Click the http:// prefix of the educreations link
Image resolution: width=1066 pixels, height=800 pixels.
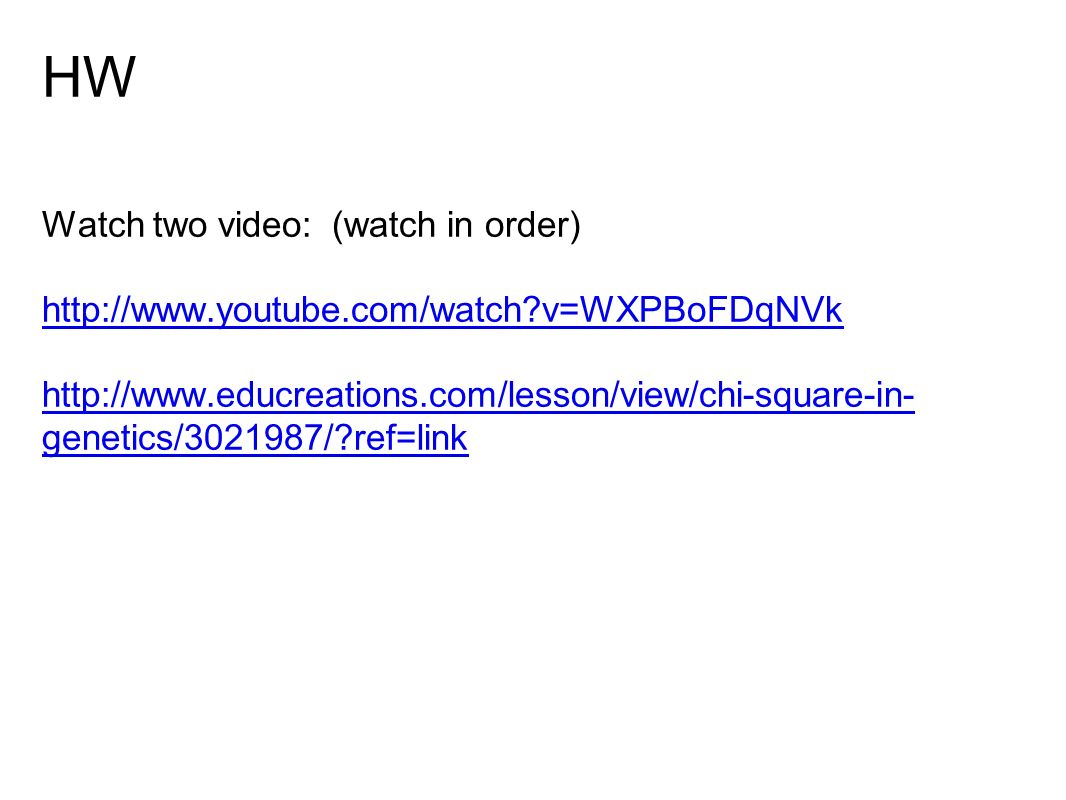(x=86, y=395)
